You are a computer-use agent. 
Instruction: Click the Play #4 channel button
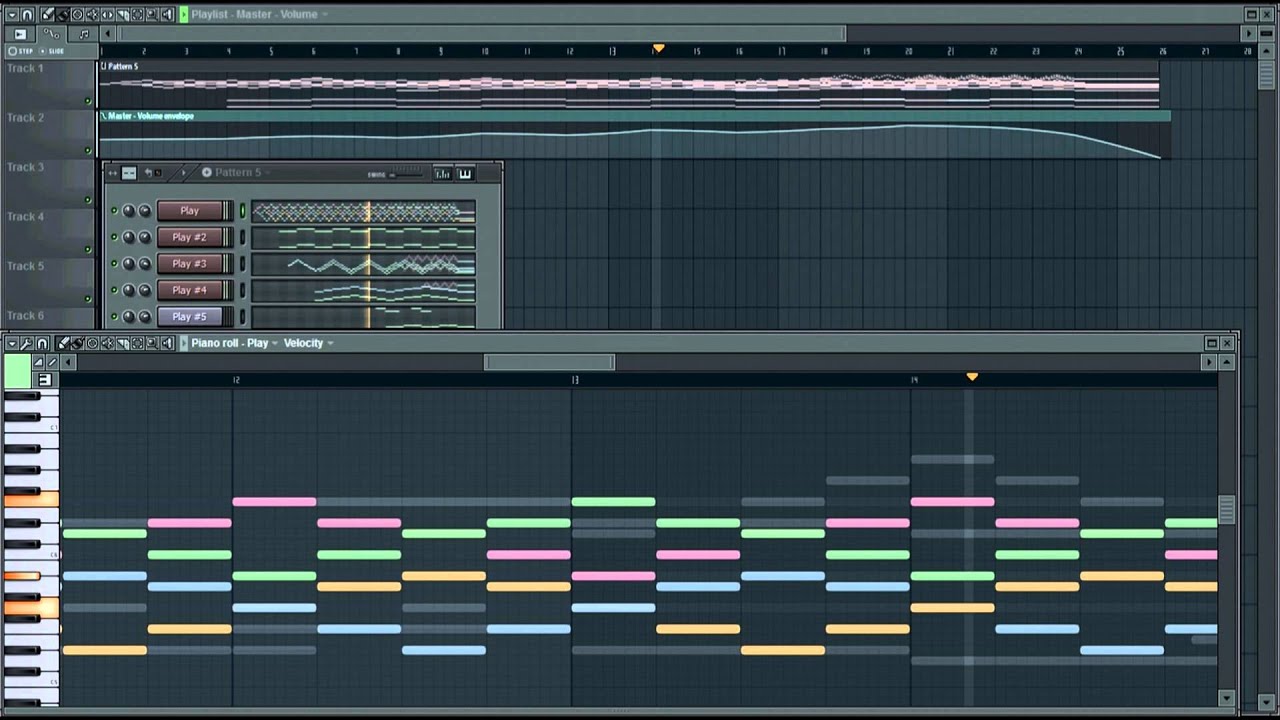point(190,290)
